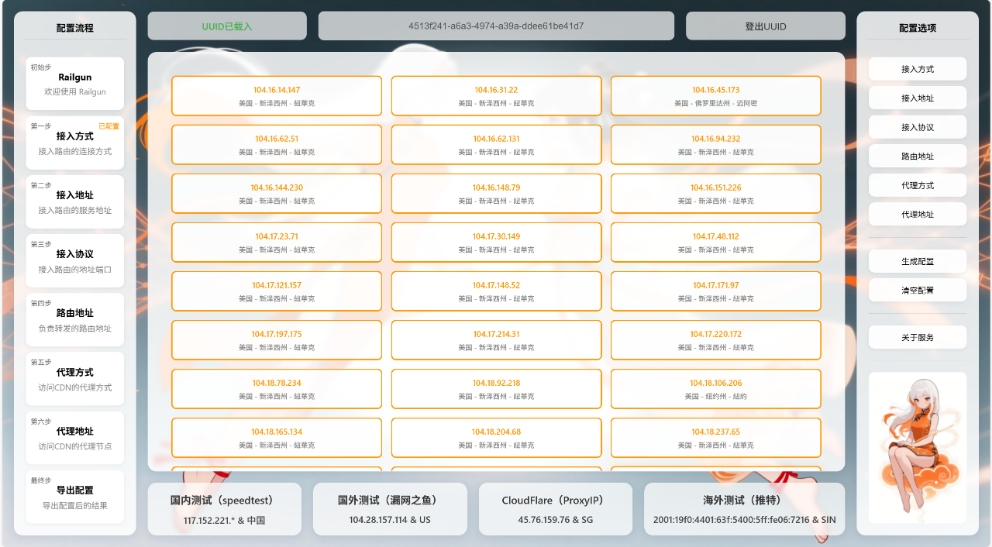Click 生成配置 in the options panel
The image size is (992, 547).
pos(917,261)
